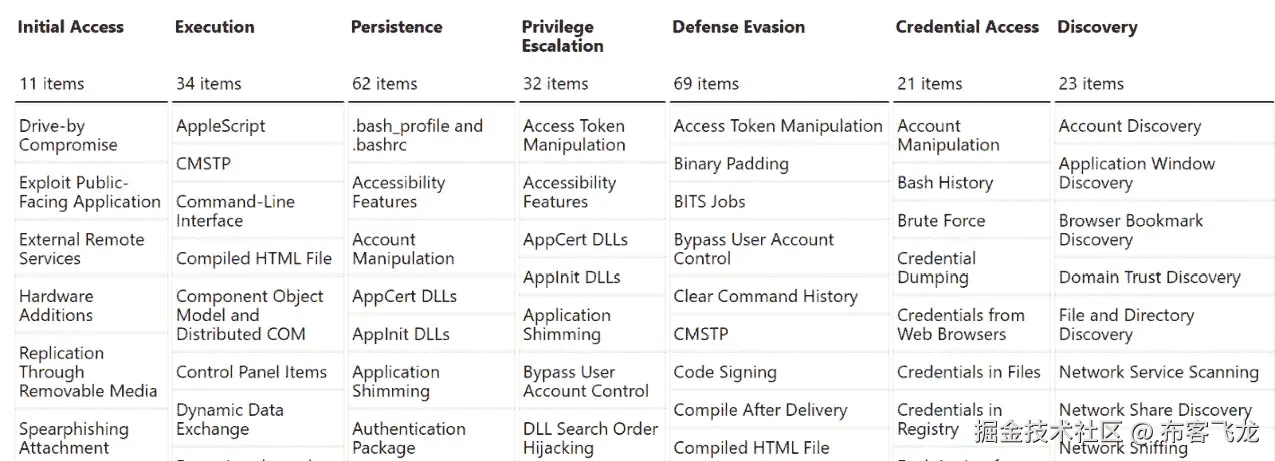The image size is (1275, 461).
Task: Open the Code Signing technique
Action: tap(725, 372)
